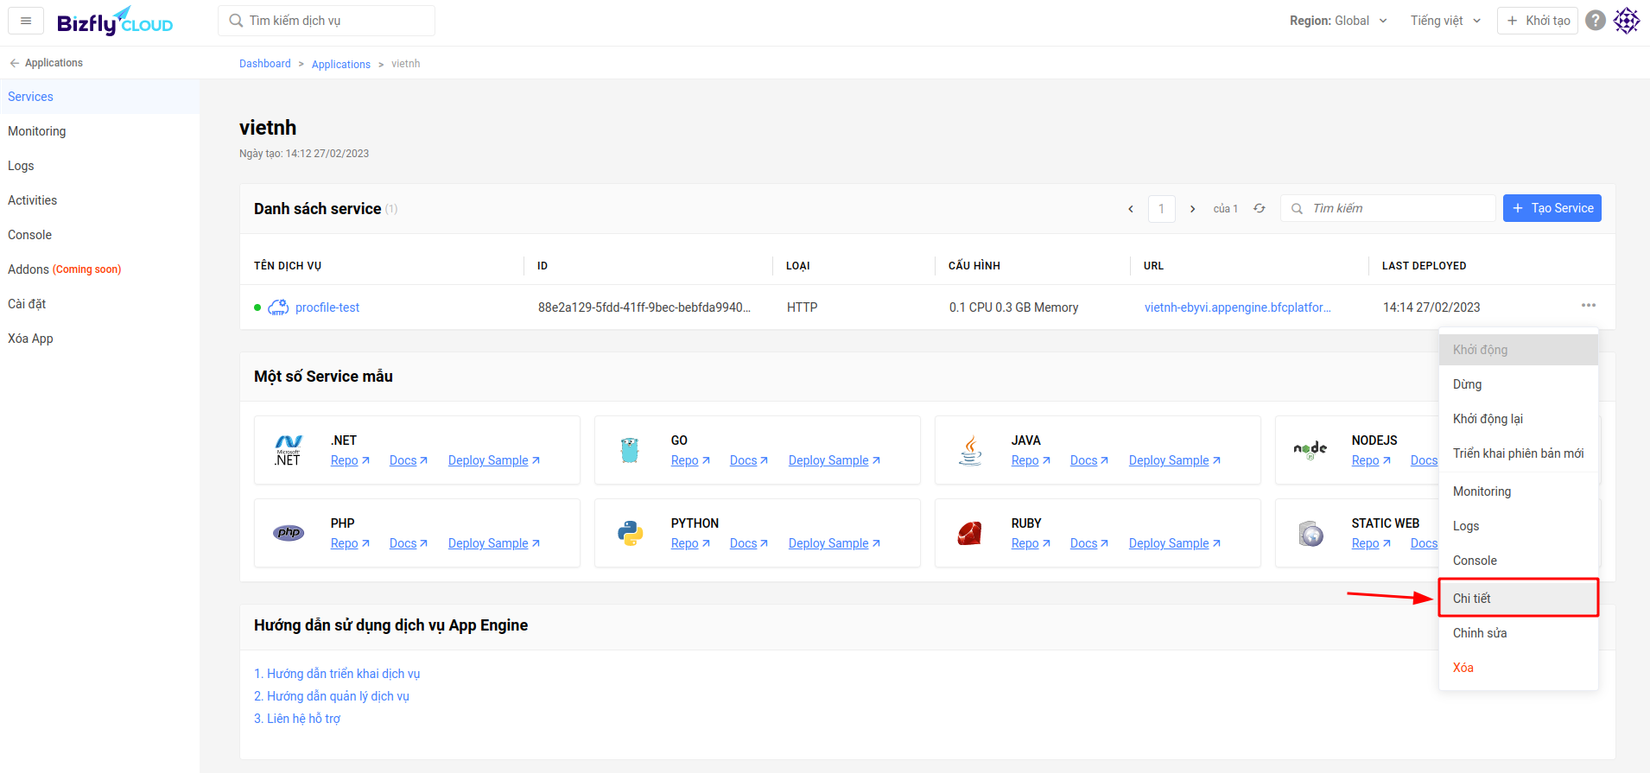Expand the Region: Global dropdown
Screen dimensions: 1650x773
(1338, 20)
